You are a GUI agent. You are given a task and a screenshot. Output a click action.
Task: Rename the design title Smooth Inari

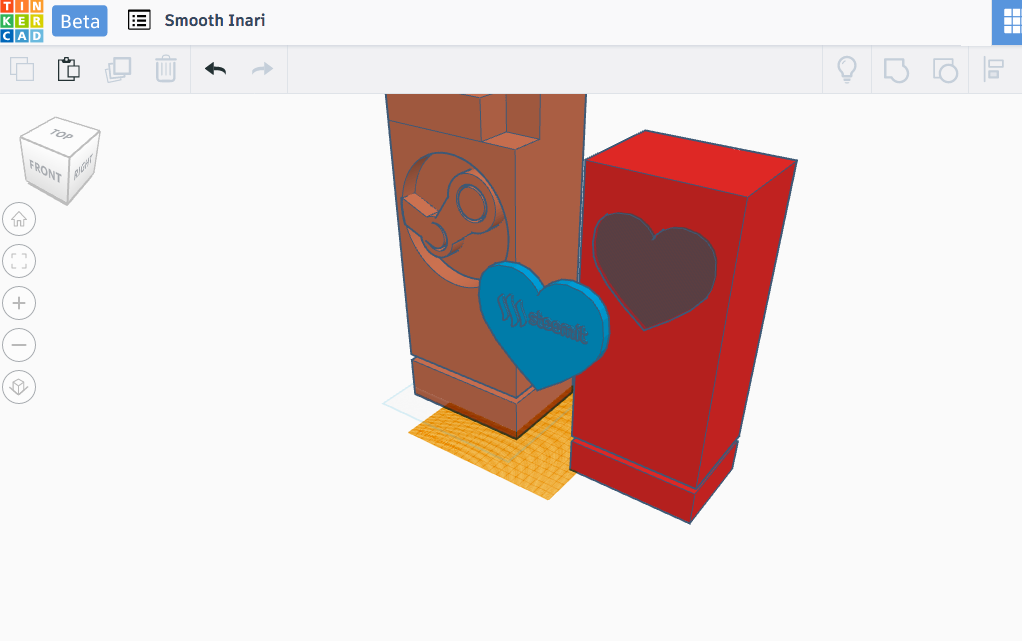click(214, 20)
